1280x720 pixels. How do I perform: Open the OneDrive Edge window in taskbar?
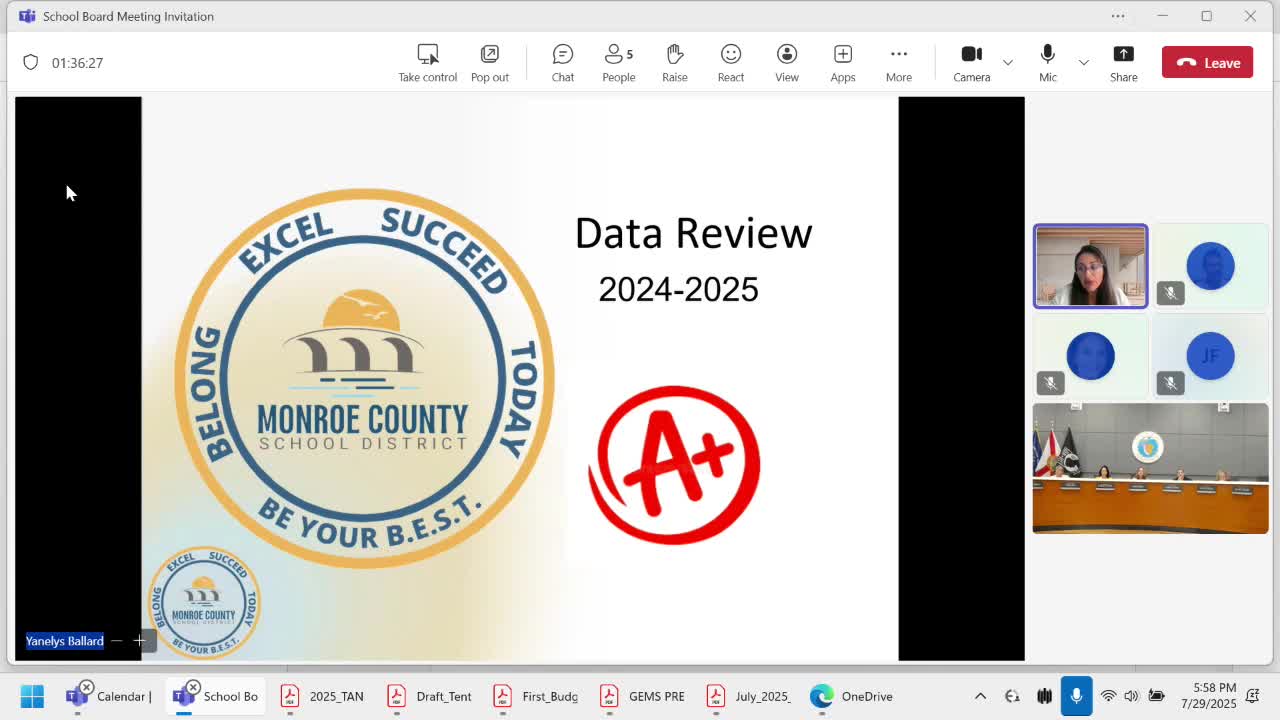click(852, 696)
